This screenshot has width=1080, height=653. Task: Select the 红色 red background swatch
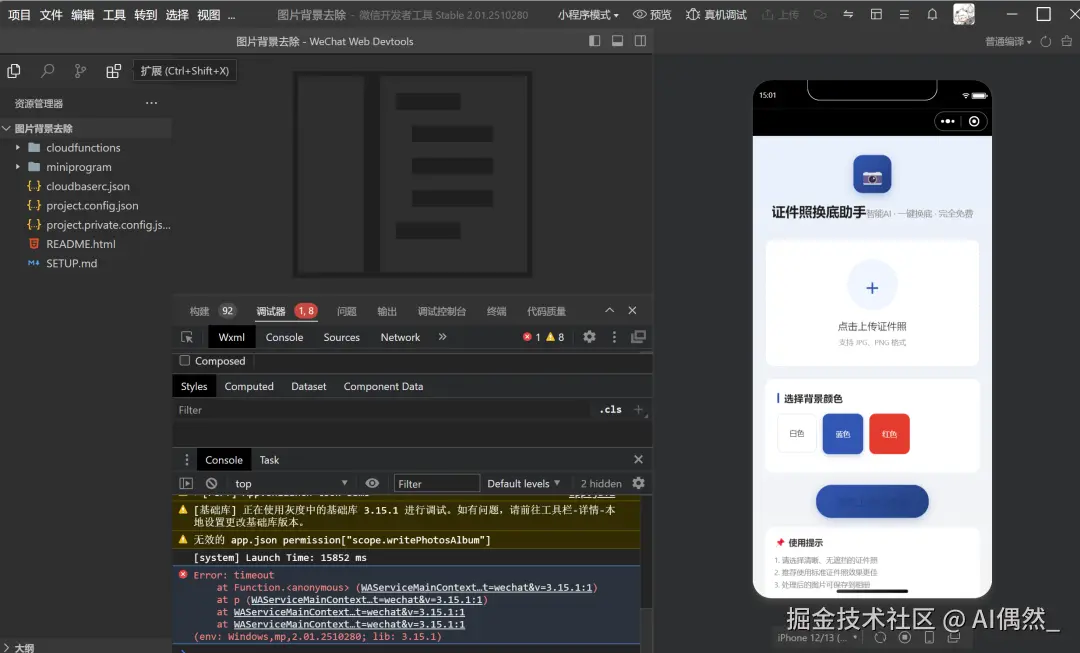click(889, 433)
